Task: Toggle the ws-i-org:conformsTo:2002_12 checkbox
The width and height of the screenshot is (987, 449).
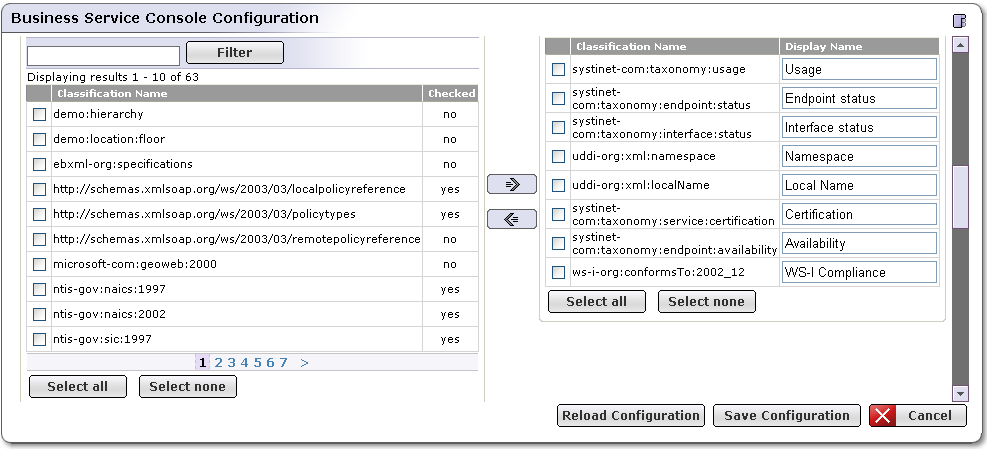Action: [x=559, y=272]
